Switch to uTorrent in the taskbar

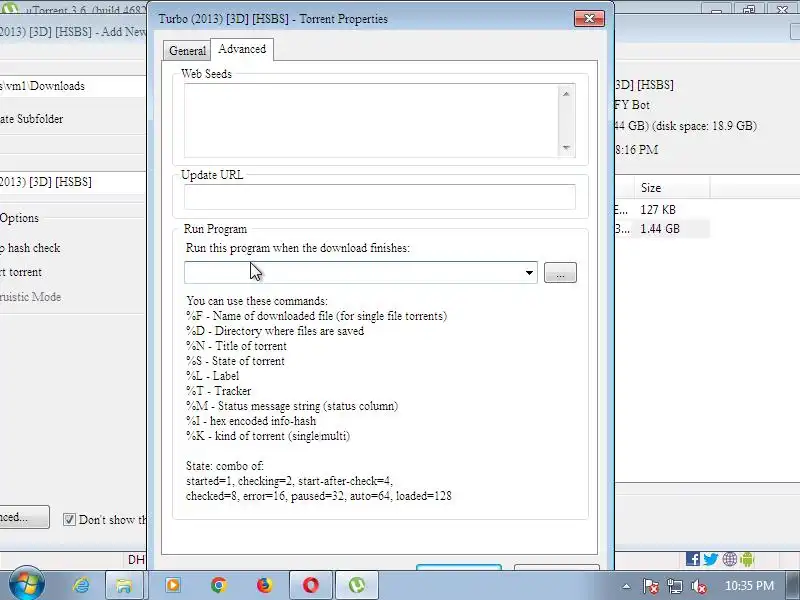pyautogui.click(x=357, y=585)
